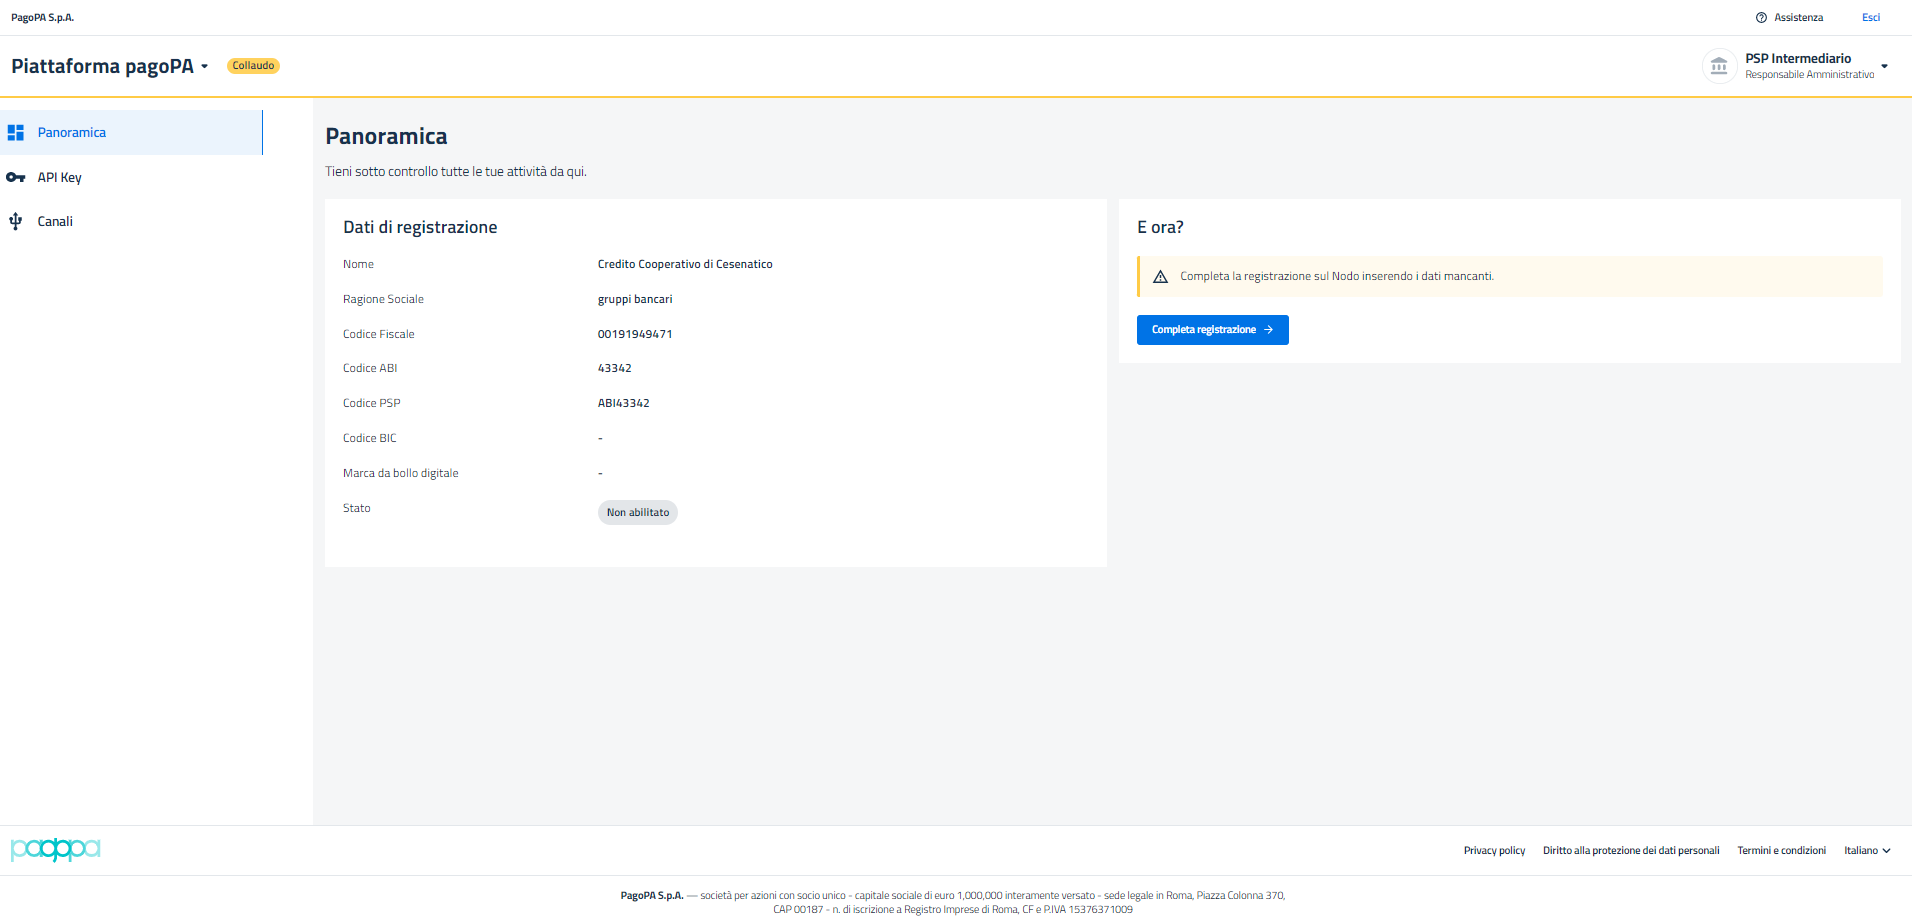Screen dimensions: 1912x923
Task: Click the Esci logout link
Action: point(1870,18)
